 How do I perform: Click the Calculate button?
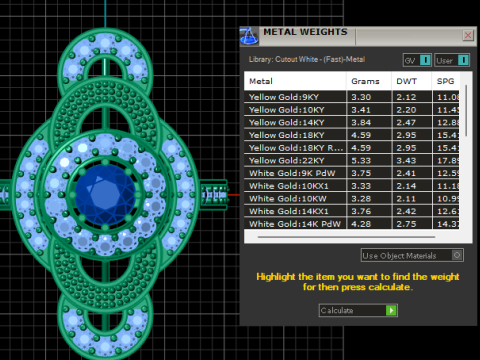pyautogui.click(x=358, y=310)
